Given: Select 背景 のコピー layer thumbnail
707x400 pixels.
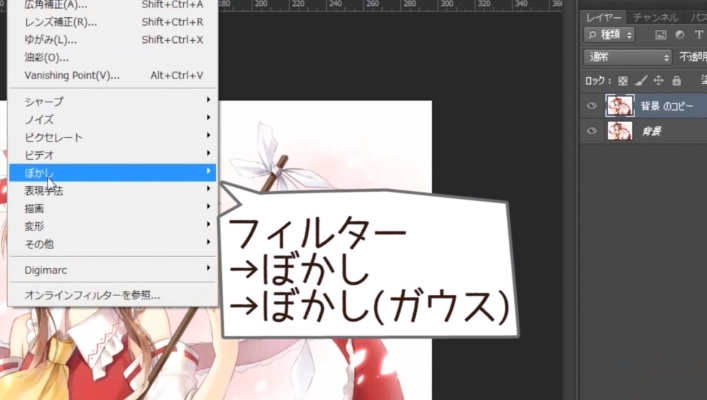Looking at the screenshot, I should pos(620,106).
